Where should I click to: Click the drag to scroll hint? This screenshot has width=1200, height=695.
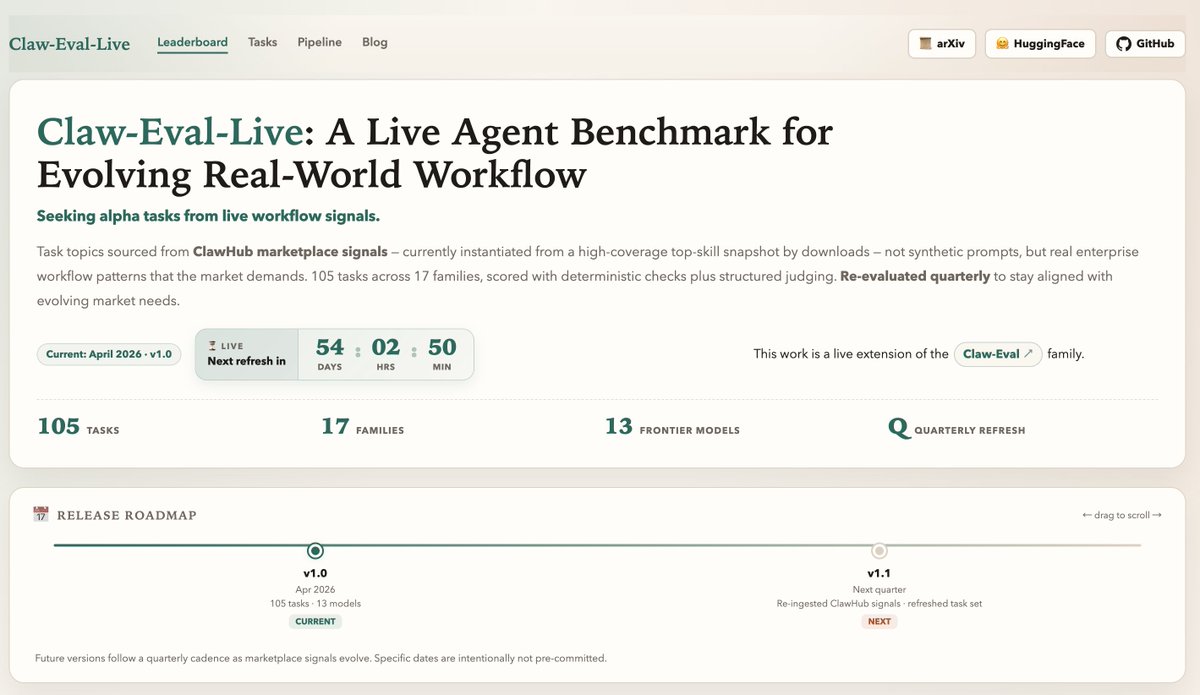click(1122, 515)
